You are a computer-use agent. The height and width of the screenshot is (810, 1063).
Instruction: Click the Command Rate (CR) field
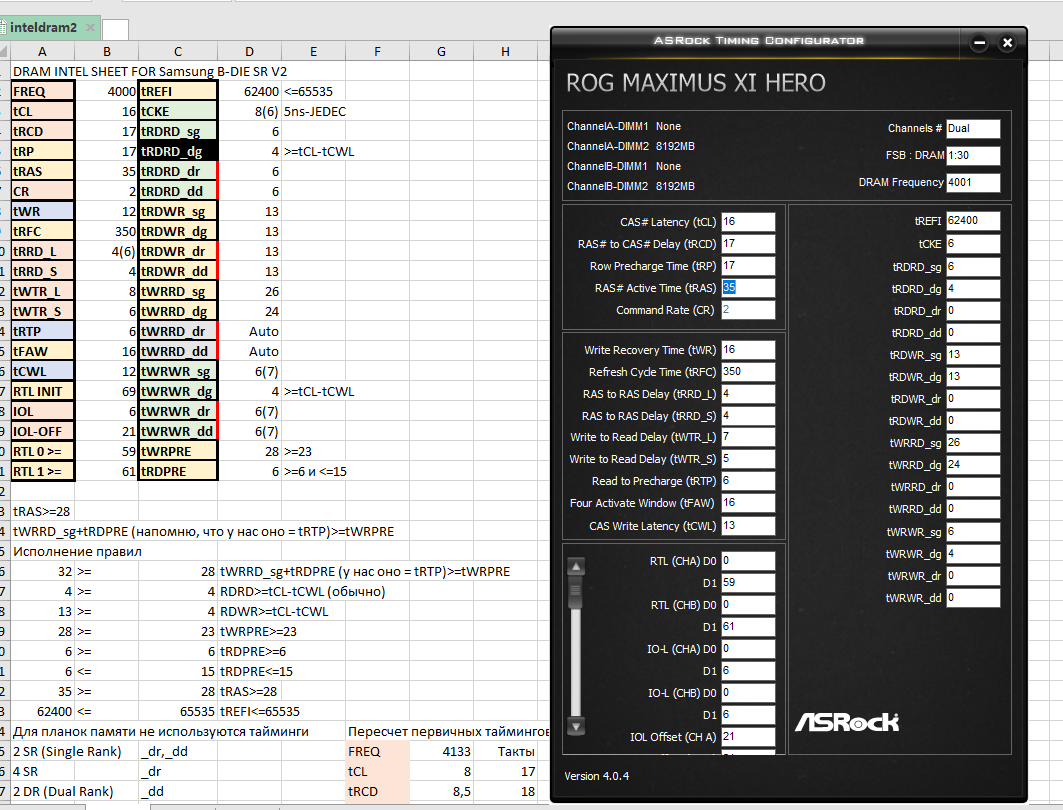[x=748, y=310]
